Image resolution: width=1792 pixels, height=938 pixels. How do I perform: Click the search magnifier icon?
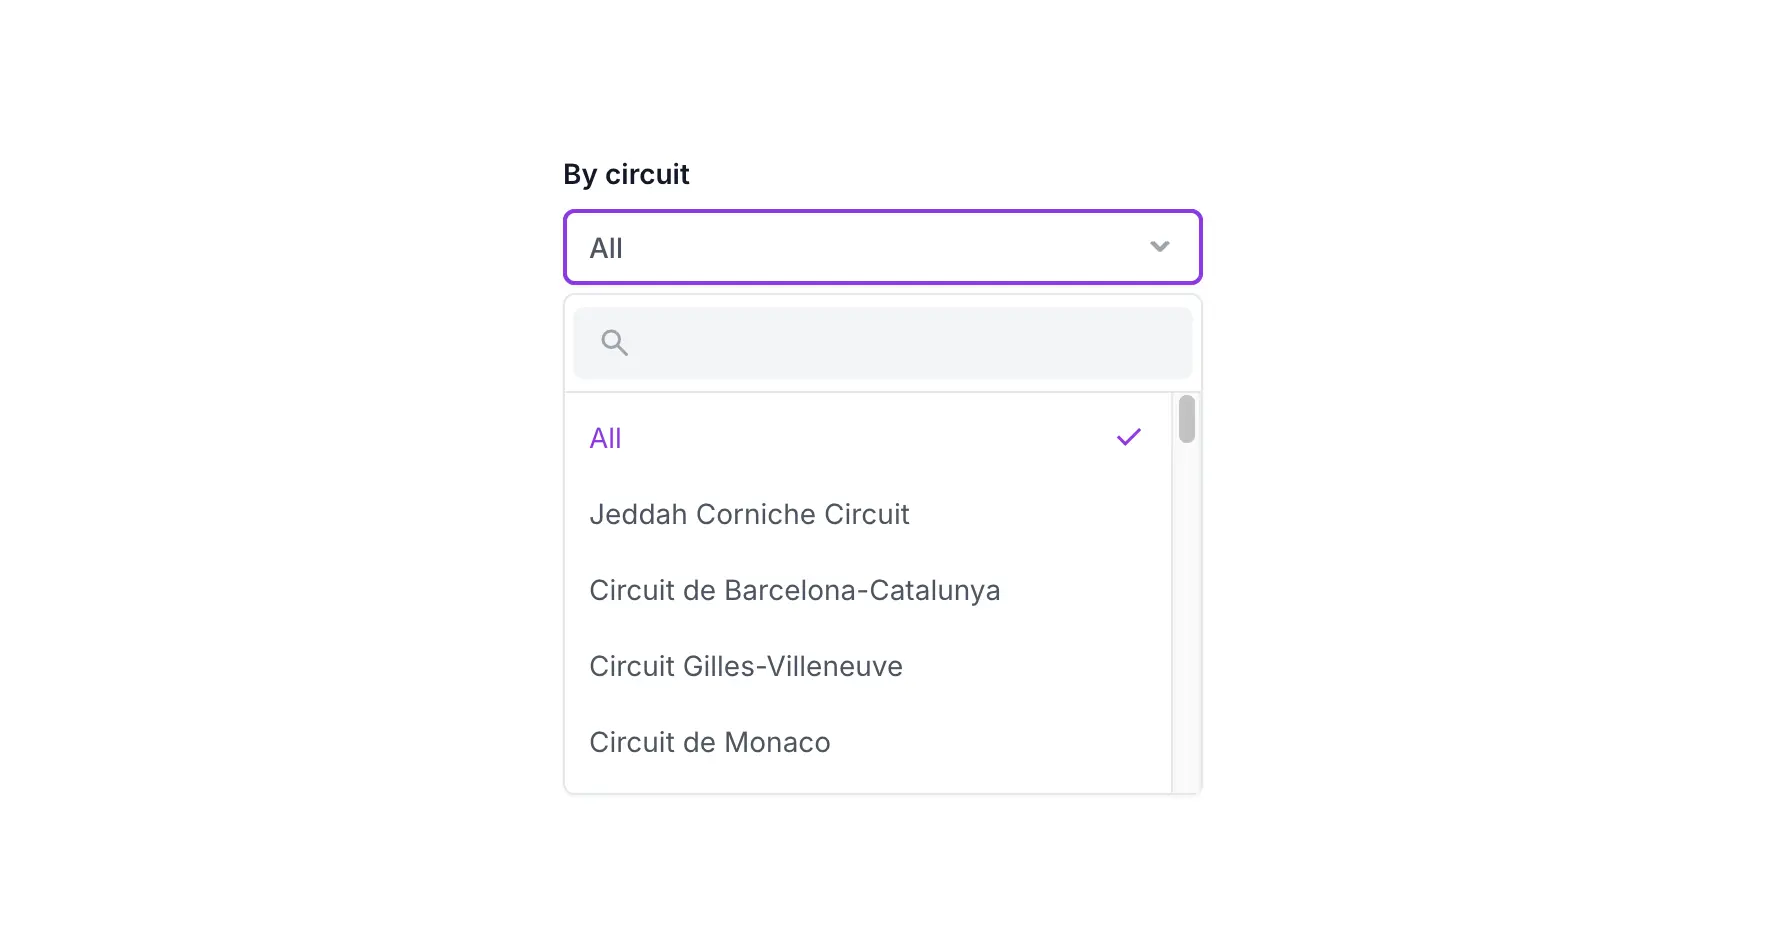(x=614, y=343)
